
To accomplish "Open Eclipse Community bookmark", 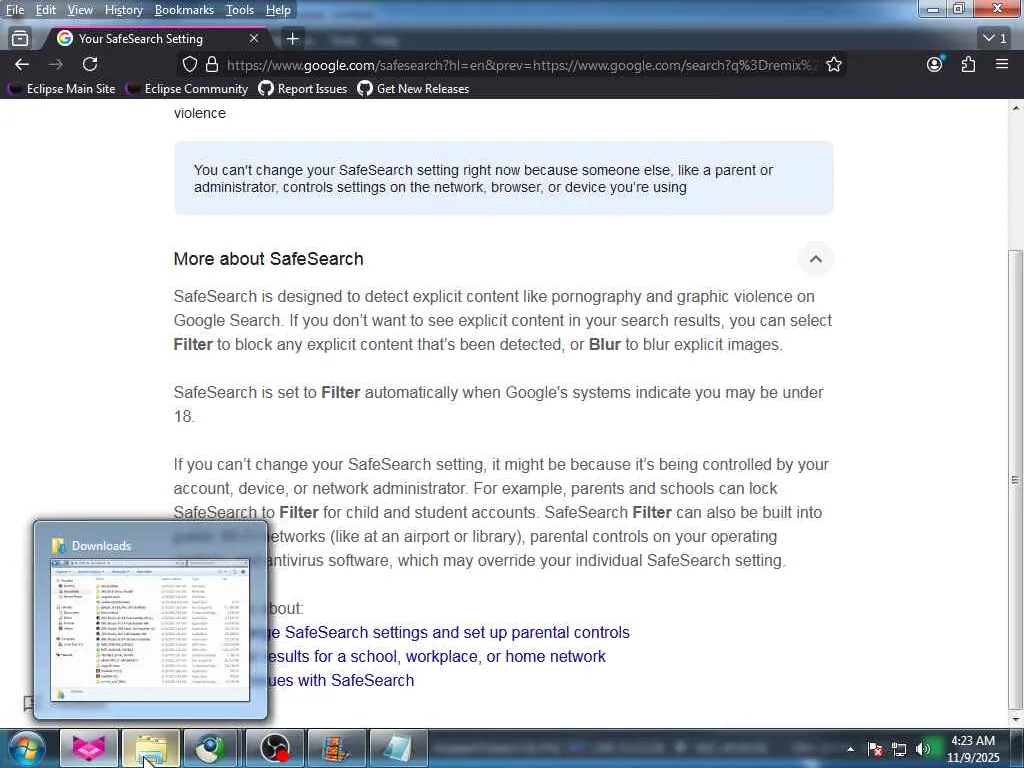I will pyautogui.click(x=187, y=89).
